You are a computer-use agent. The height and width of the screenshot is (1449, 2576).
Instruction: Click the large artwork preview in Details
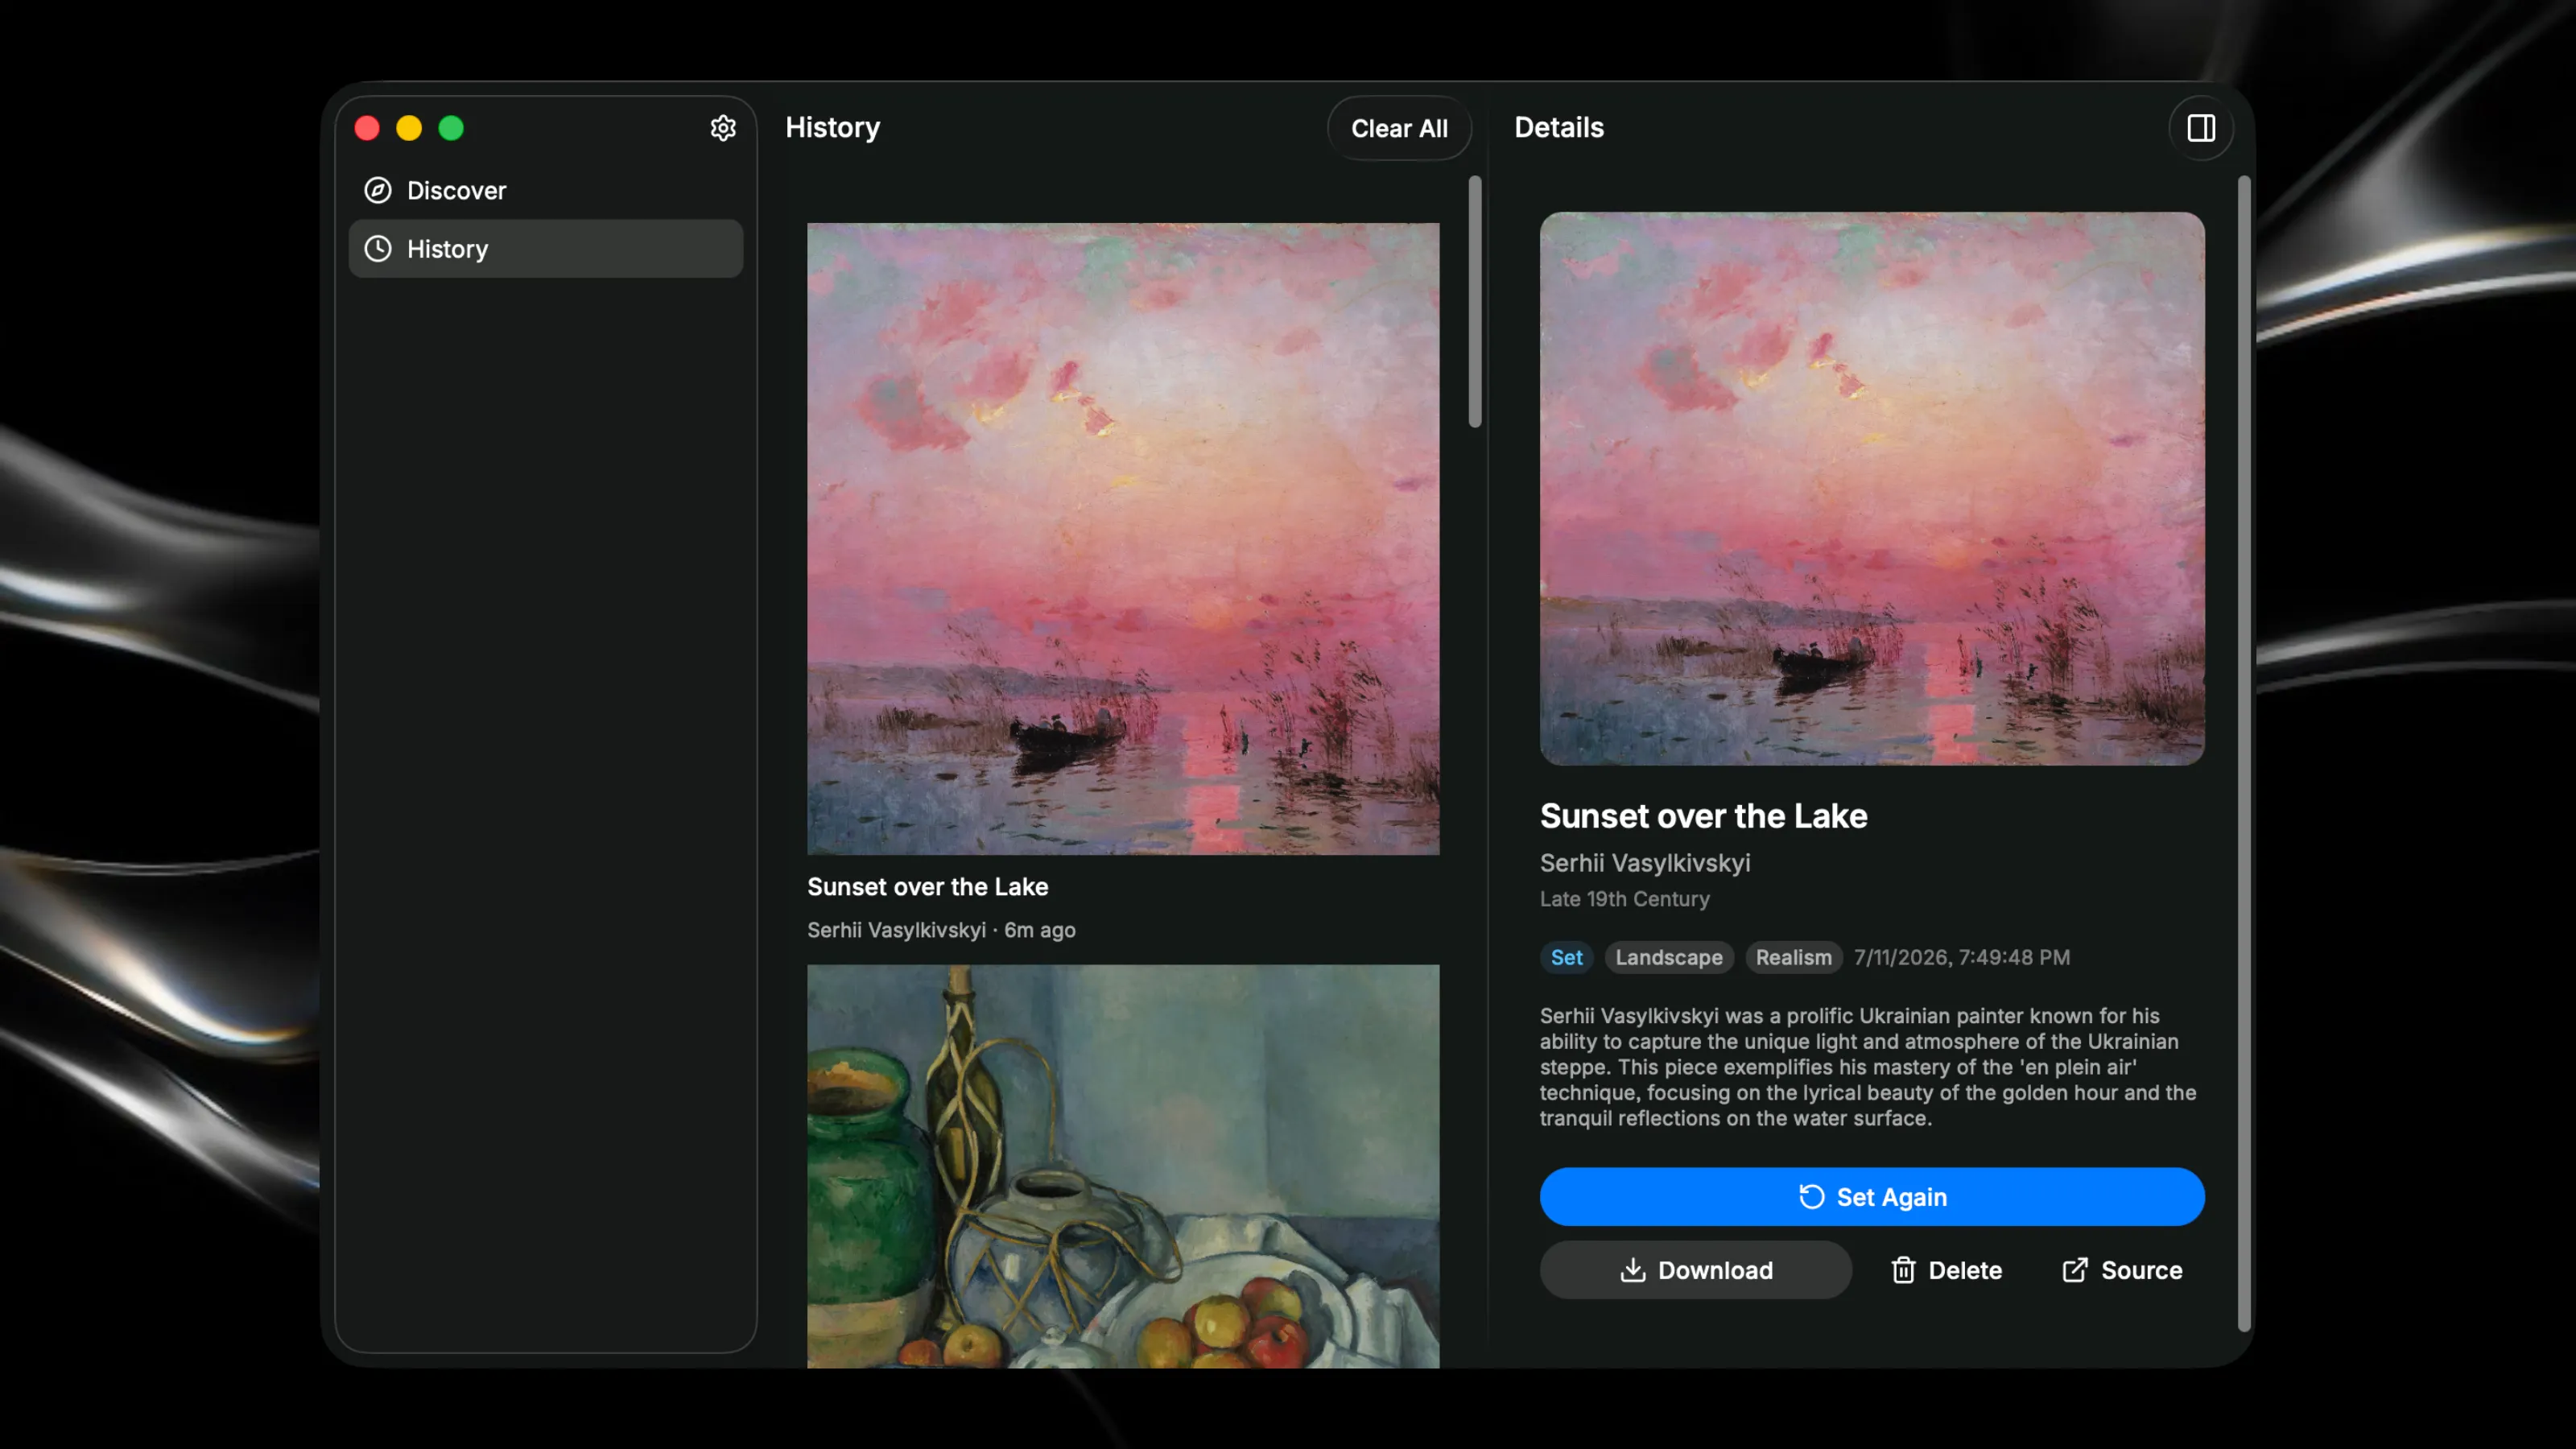1871,488
